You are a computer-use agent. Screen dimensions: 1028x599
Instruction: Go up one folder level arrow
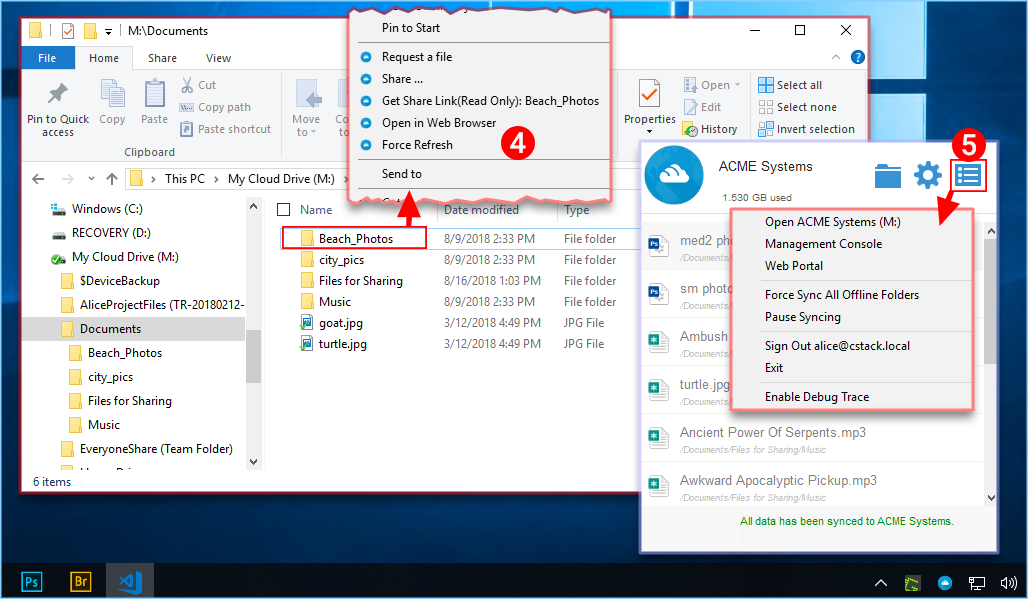click(112, 179)
